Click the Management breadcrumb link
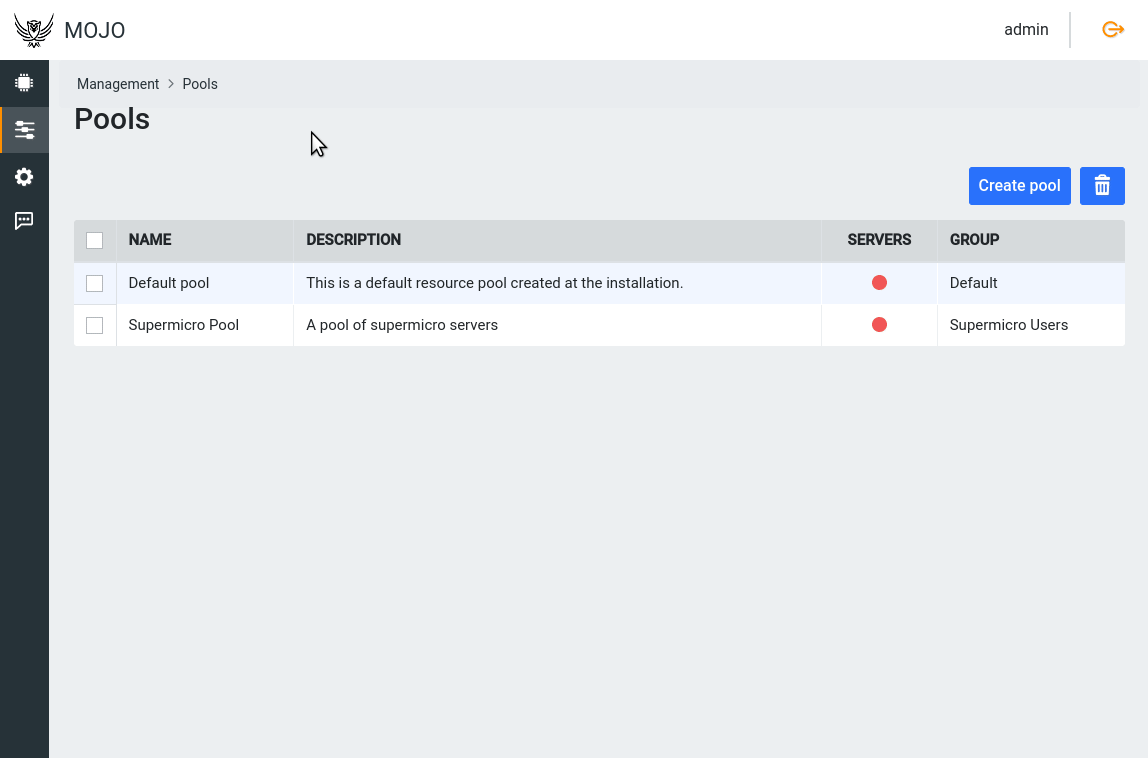The height and width of the screenshot is (758, 1148). coord(118,84)
